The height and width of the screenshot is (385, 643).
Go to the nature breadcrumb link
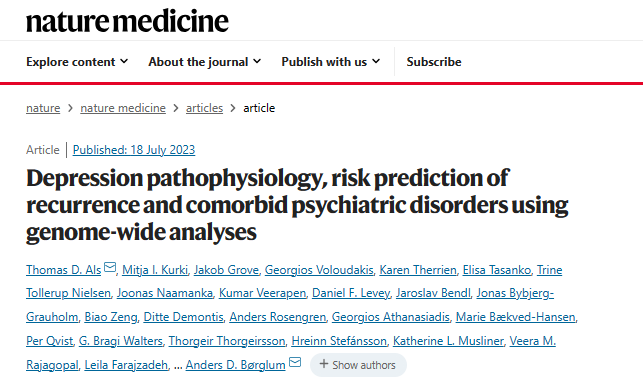pos(43,108)
